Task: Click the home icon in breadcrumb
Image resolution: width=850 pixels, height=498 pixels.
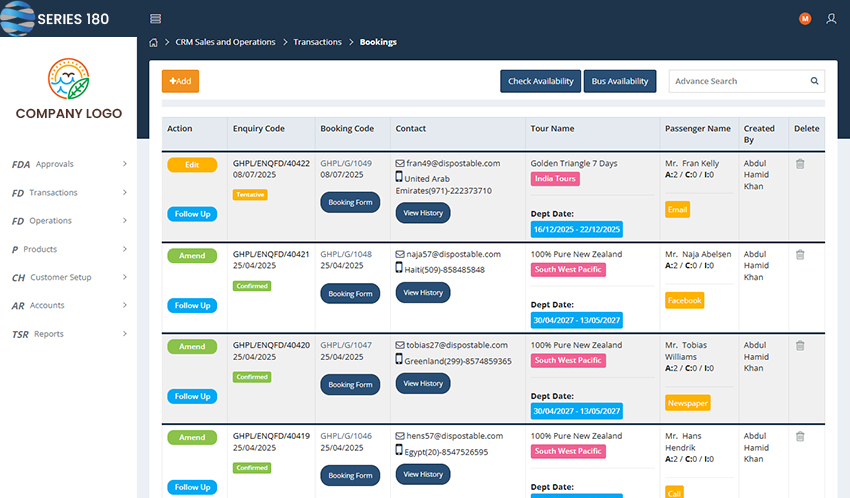Action: point(153,42)
